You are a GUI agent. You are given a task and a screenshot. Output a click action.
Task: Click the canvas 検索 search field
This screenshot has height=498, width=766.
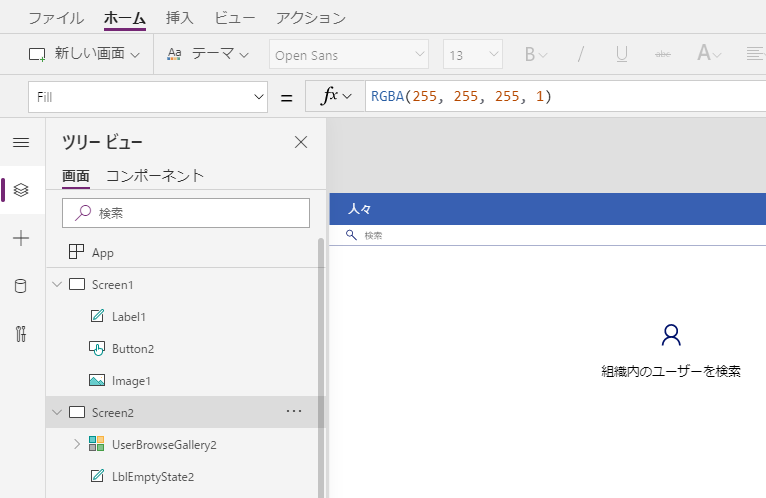pos(548,236)
